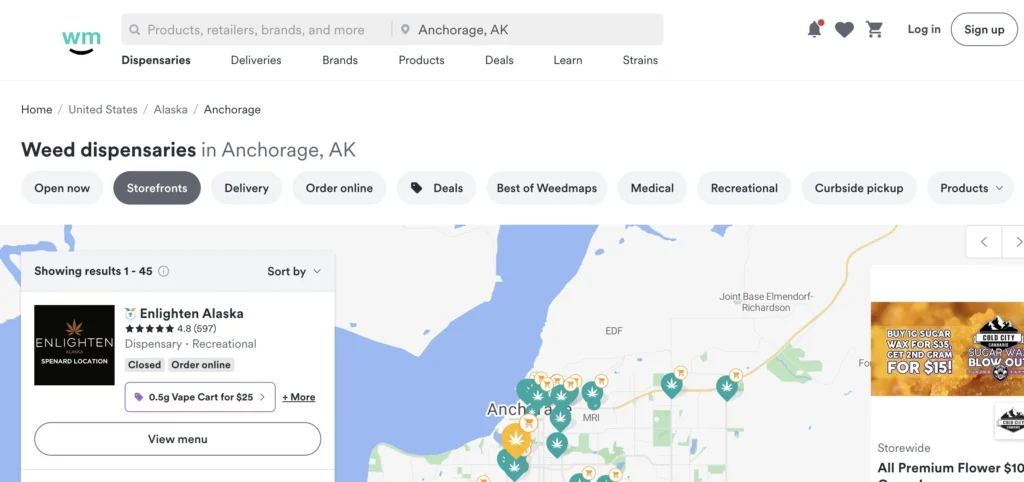The height and width of the screenshot is (482, 1024).
Task: Go to Home breadcrumb
Action: tap(37, 110)
